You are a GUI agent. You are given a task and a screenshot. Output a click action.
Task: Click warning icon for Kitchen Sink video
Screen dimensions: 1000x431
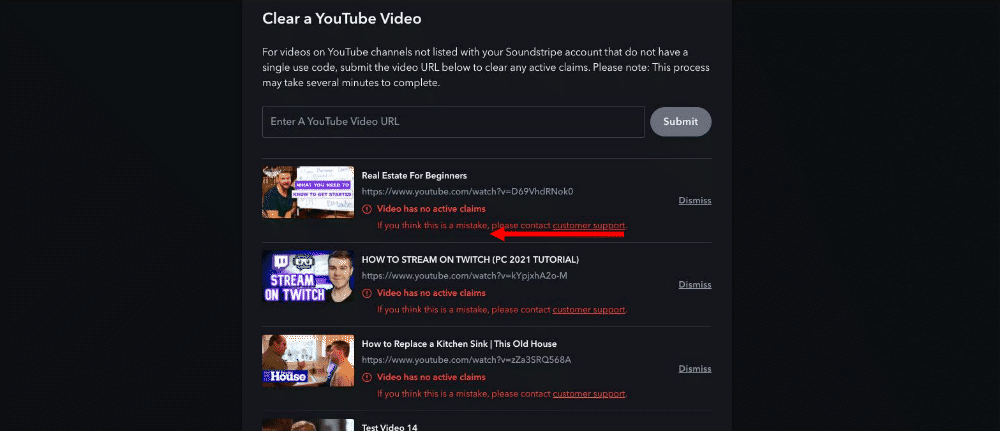click(x=367, y=377)
